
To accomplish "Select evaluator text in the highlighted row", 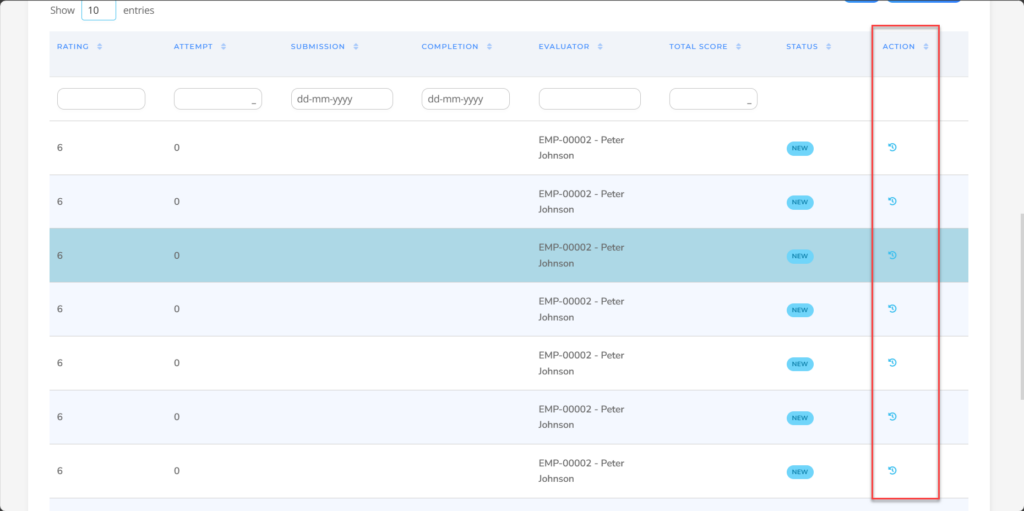I will click(581, 256).
